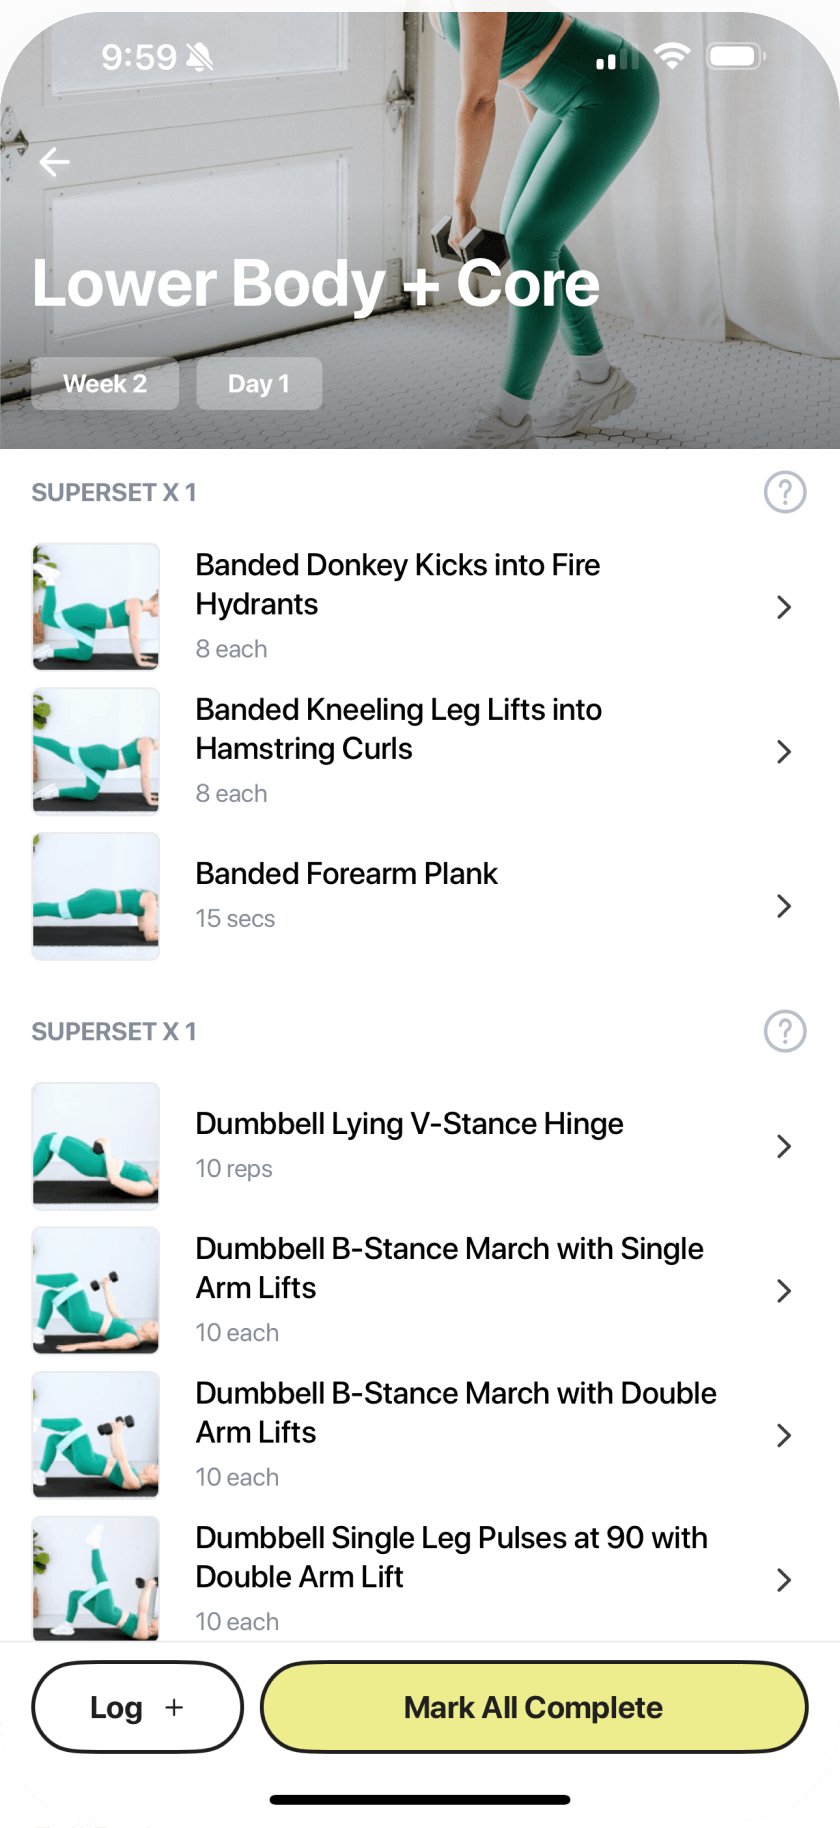Viewport: 840px width, 1828px height.
Task: Expand Banded Kneeling Leg Lifts chevron
Action: pos(784,752)
